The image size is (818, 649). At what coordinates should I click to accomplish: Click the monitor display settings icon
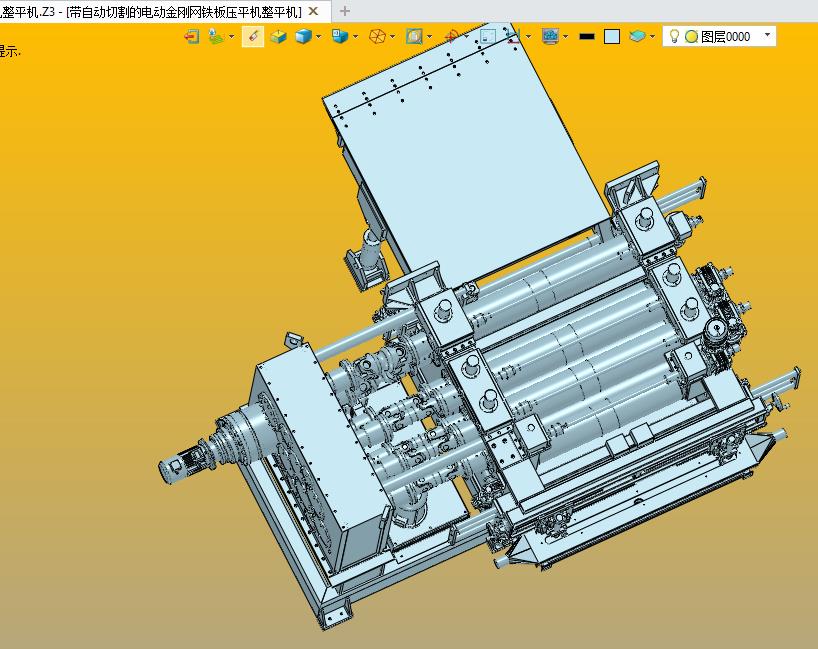(550, 37)
